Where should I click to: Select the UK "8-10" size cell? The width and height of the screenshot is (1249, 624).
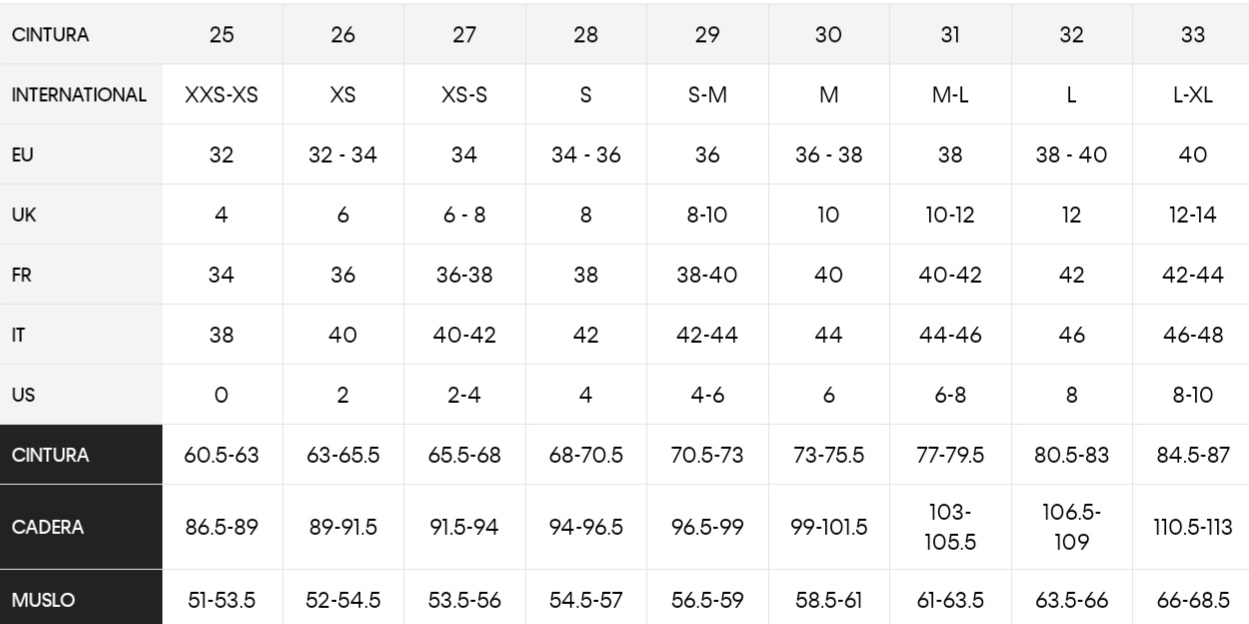707,215
